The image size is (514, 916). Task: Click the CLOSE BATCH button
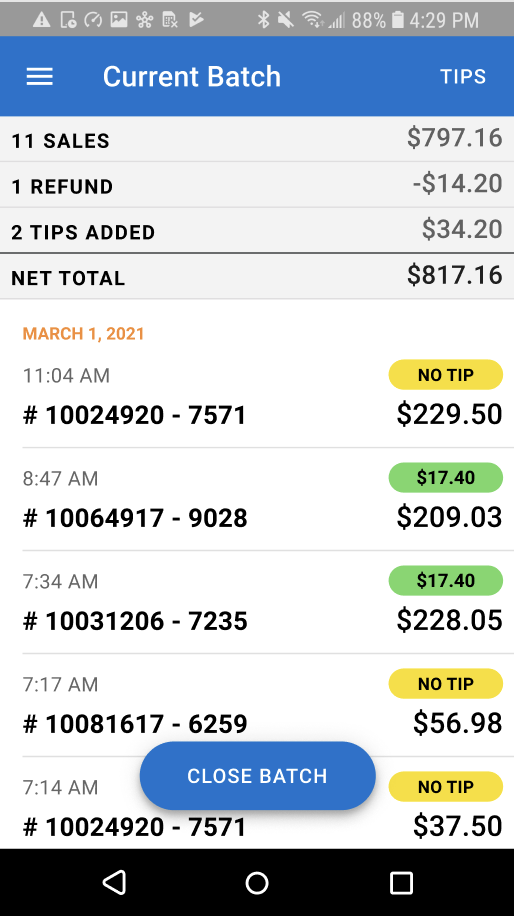(258, 776)
